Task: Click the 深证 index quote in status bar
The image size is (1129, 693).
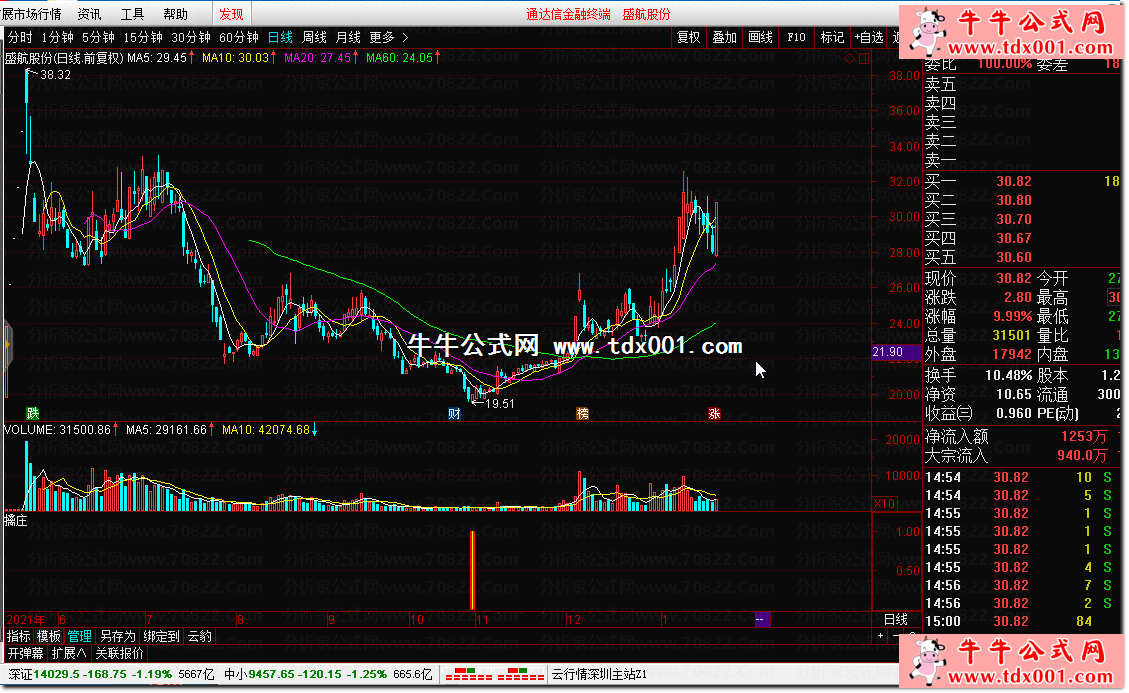Action: [111, 674]
